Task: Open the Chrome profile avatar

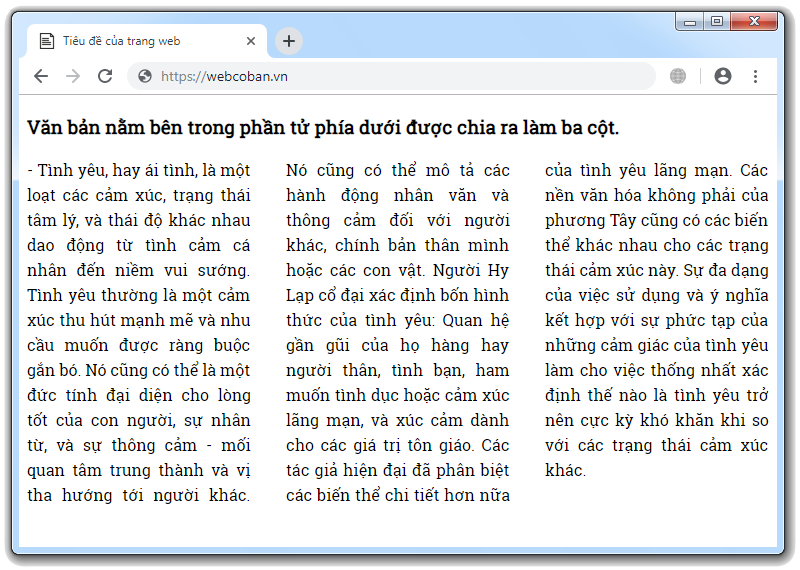Action: click(x=723, y=76)
